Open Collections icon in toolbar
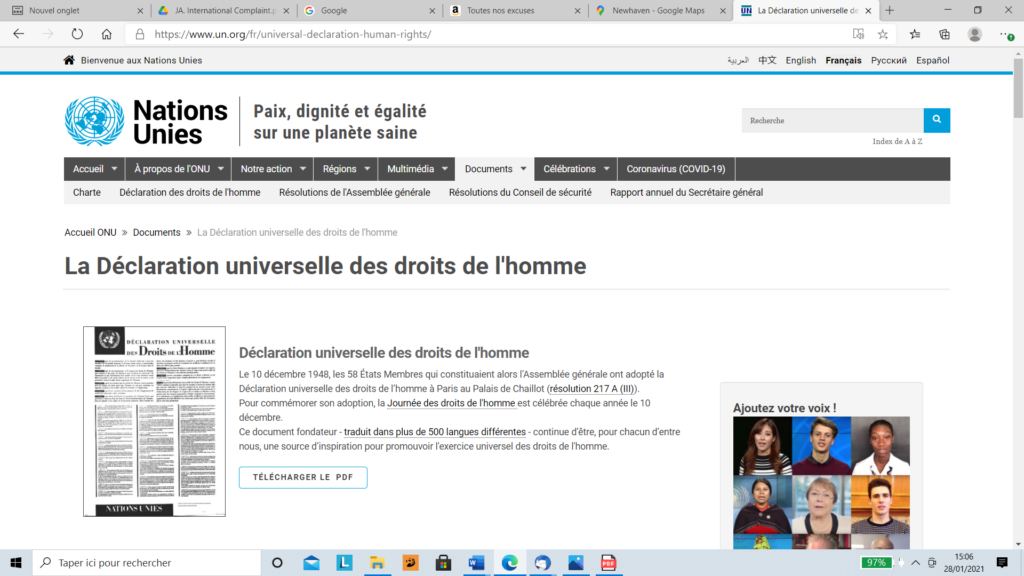The height and width of the screenshot is (576, 1024). coord(944,34)
